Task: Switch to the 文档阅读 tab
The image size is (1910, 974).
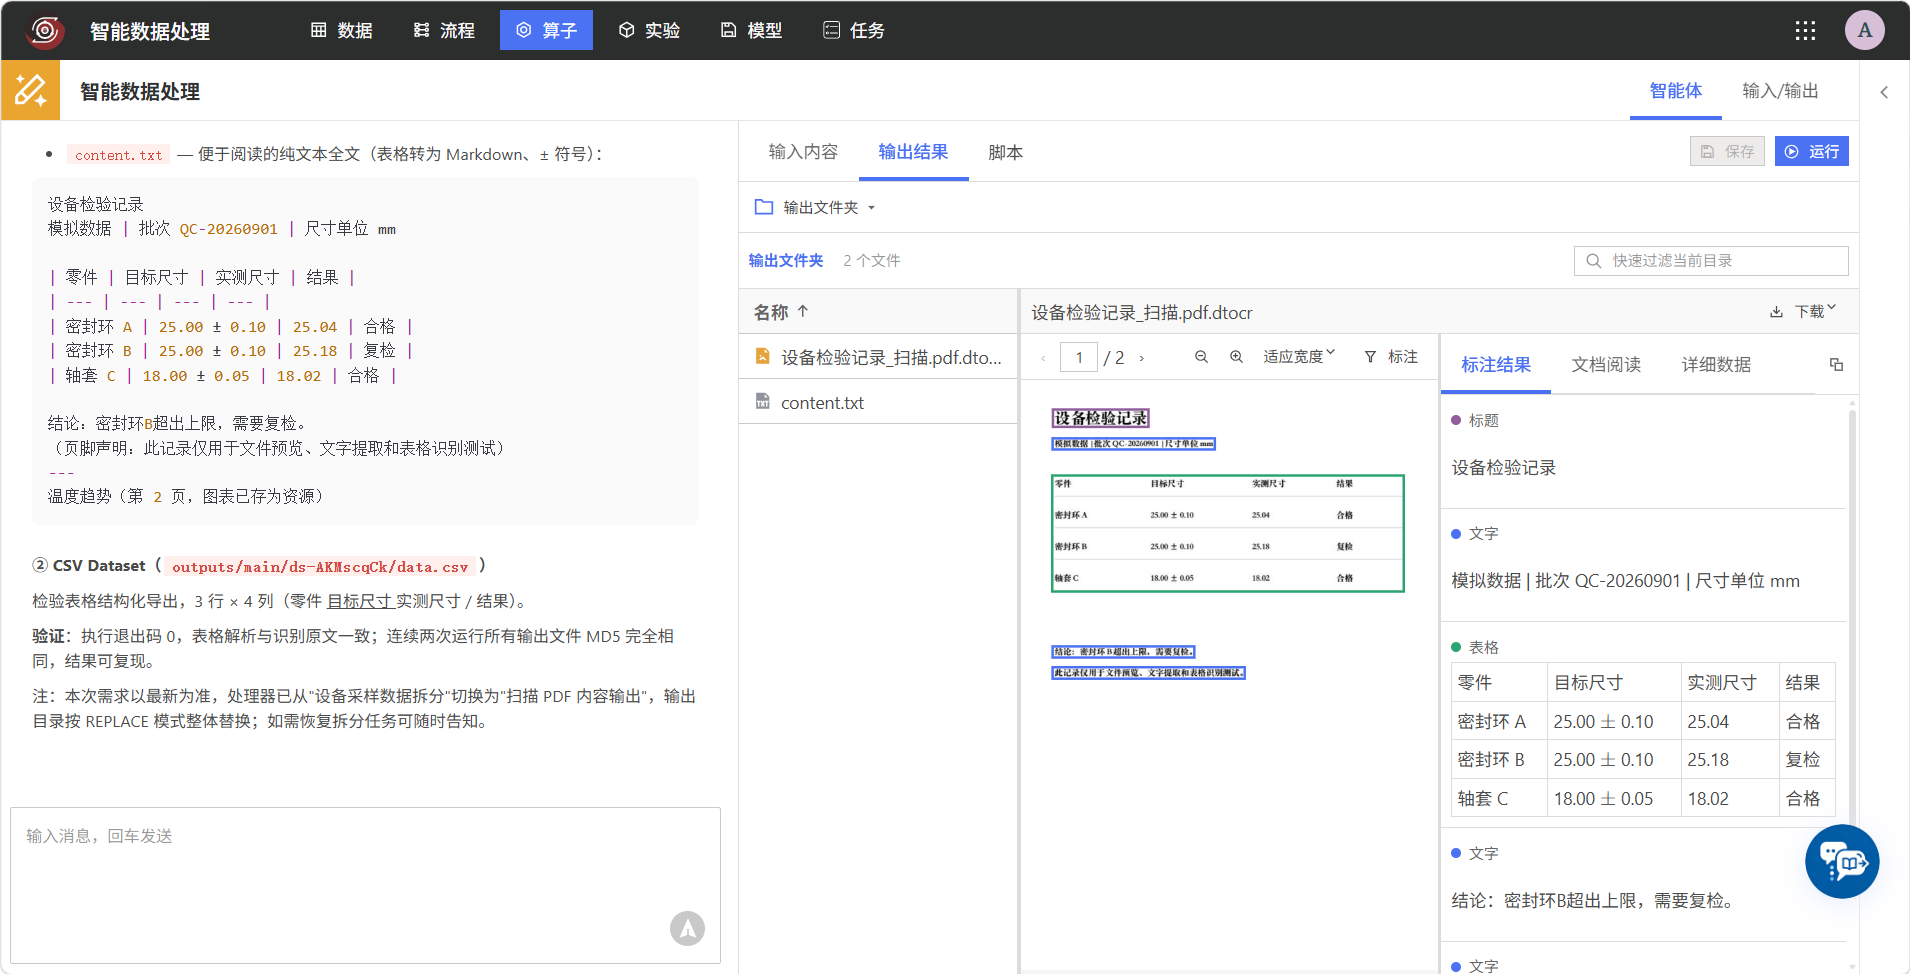Action: click(1606, 365)
